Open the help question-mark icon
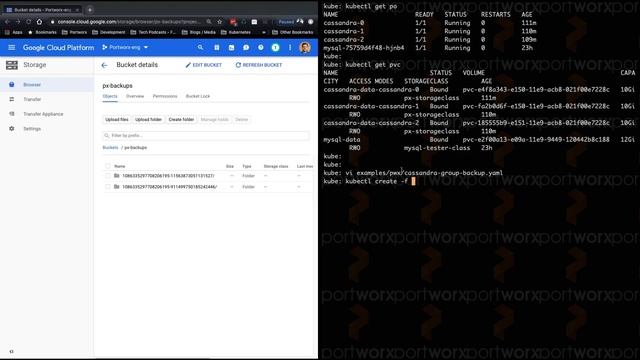640x360 pixels. tap(261, 47)
